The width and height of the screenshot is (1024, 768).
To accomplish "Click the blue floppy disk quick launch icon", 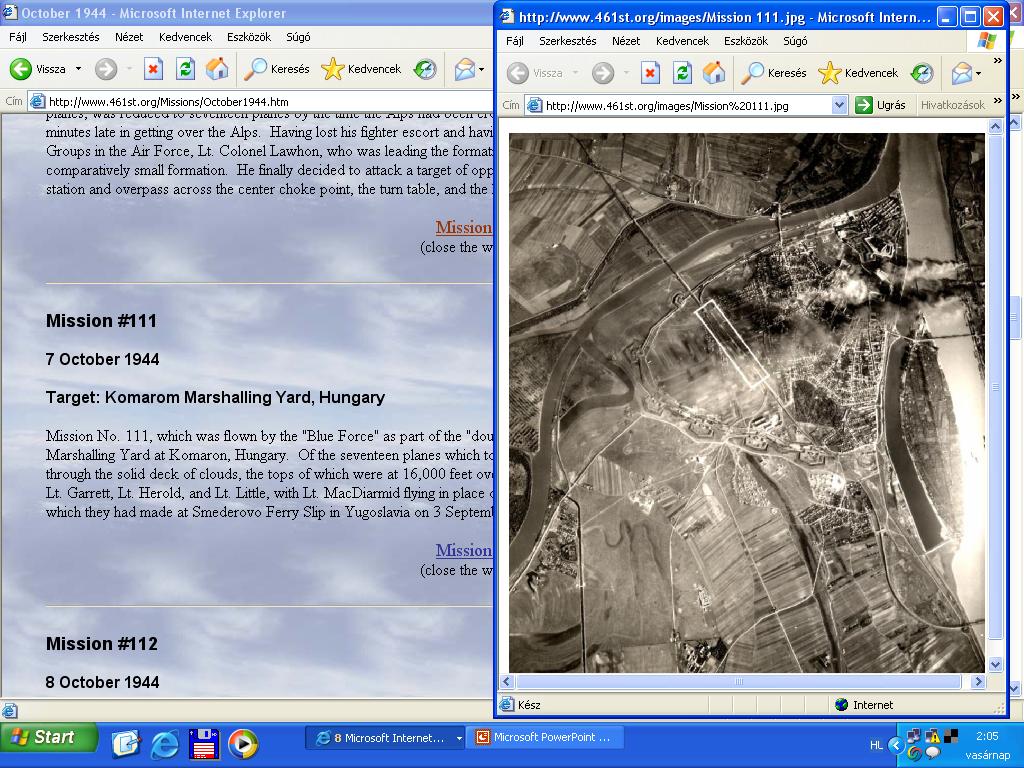I will (x=204, y=743).
